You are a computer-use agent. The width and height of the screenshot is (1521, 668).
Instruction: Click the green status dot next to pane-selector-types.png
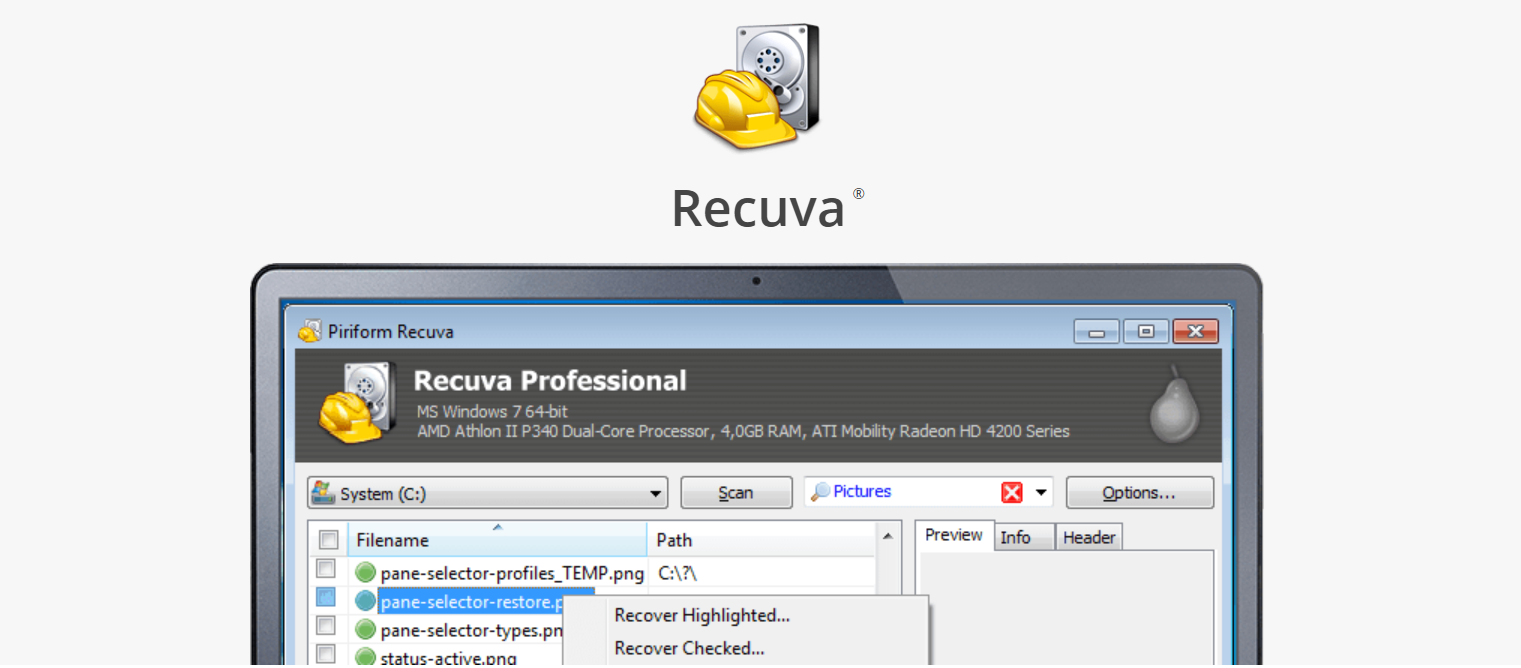click(x=366, y=628)
